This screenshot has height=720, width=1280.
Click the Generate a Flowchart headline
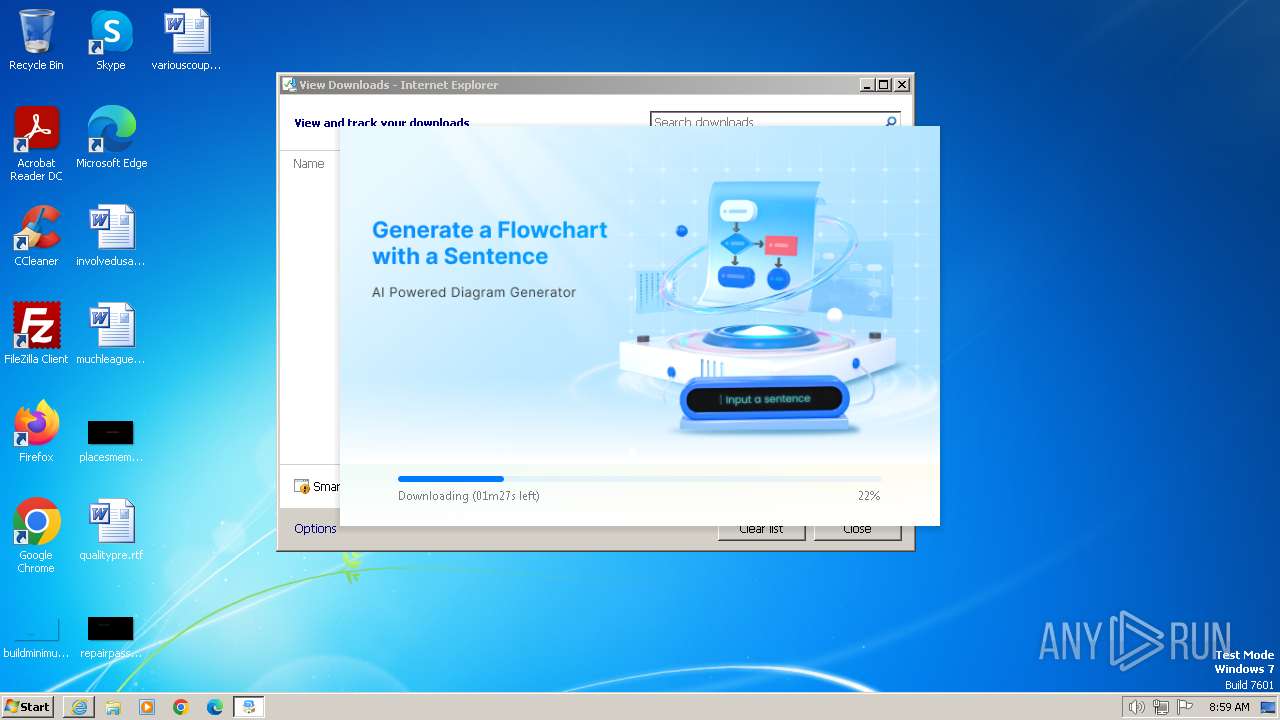pyautogui.click(x=490, y=243)
